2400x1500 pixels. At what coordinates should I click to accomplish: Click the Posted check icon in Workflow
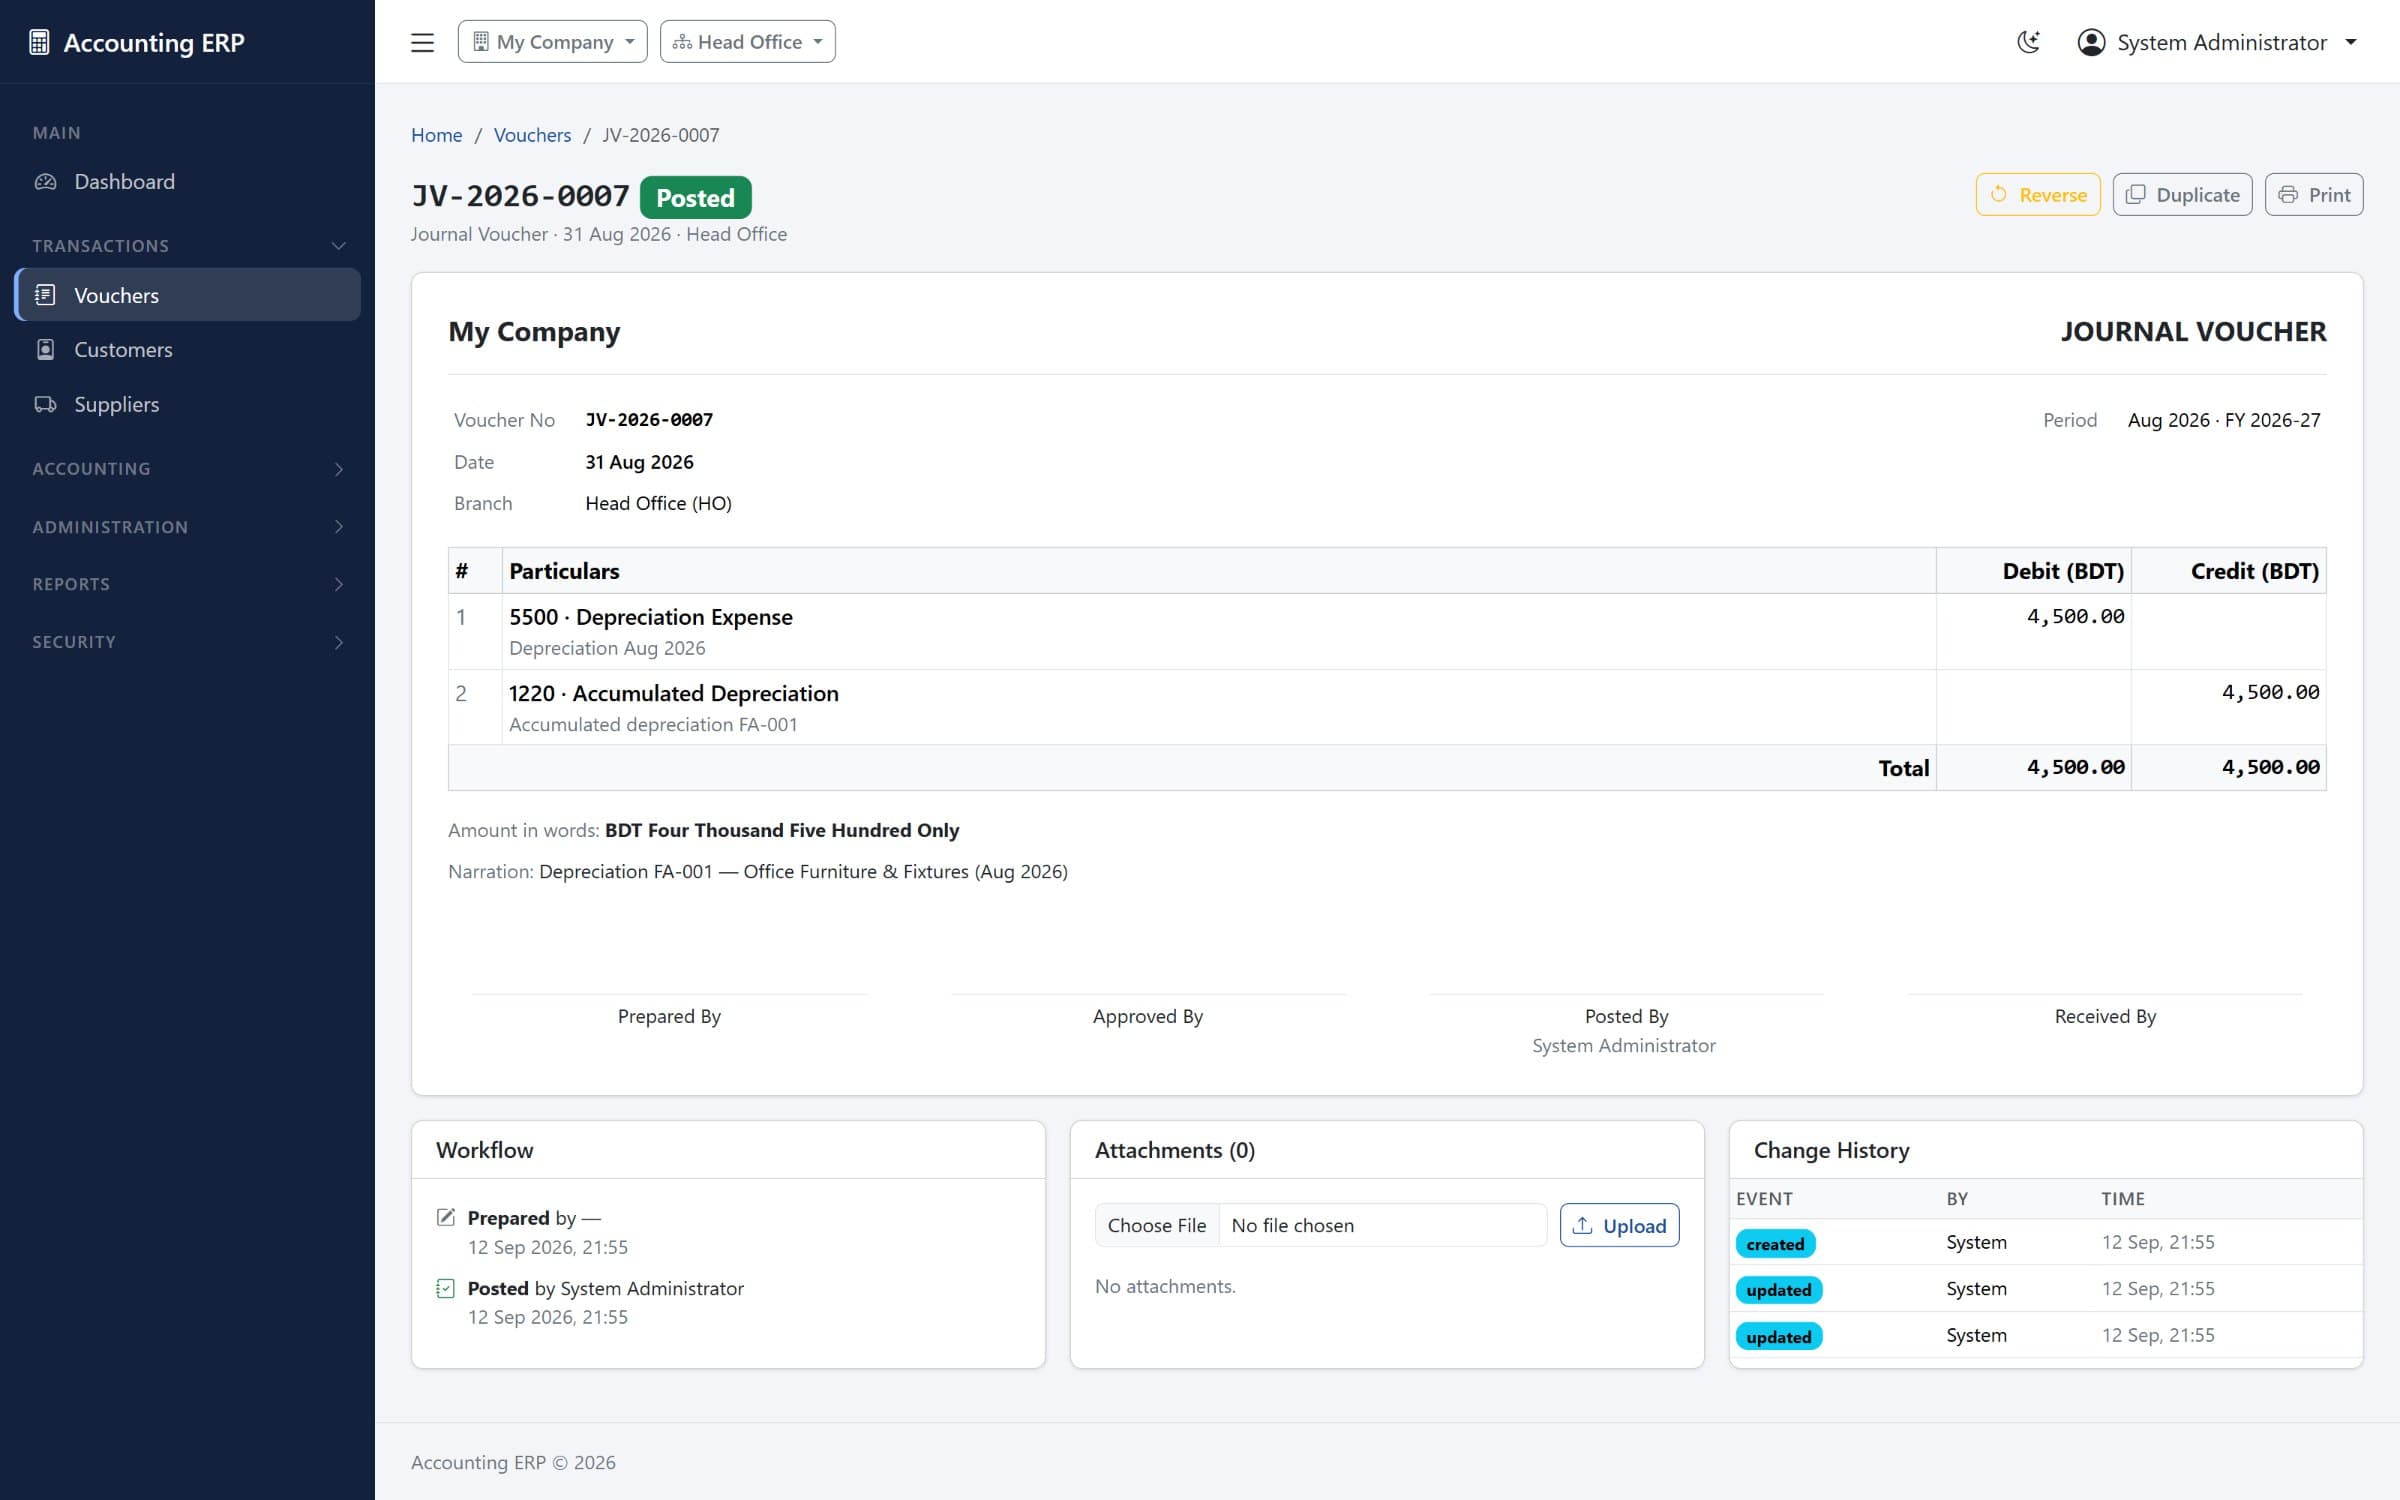446,1288
